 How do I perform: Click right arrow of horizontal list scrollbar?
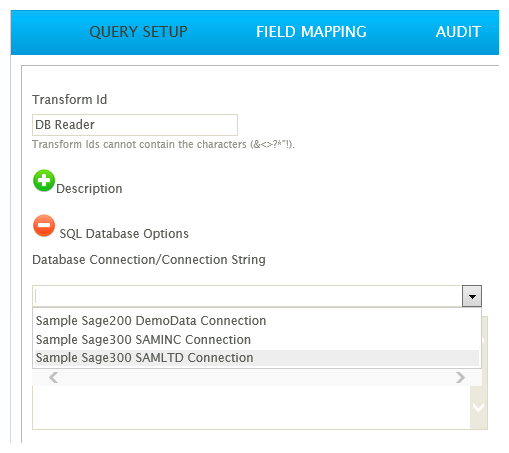tap(460, 377)
